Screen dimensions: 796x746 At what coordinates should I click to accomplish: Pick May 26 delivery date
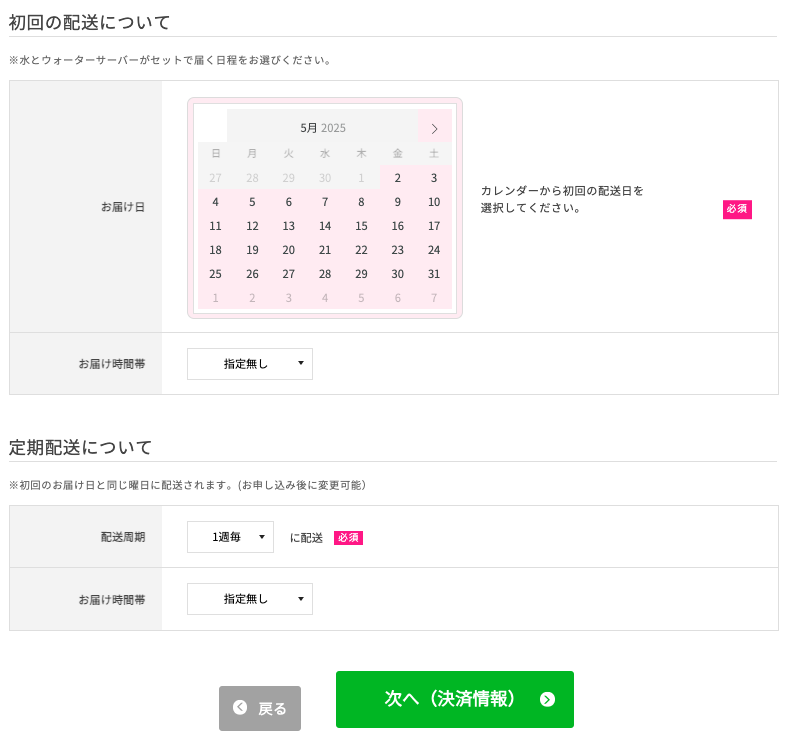(252, 274)
